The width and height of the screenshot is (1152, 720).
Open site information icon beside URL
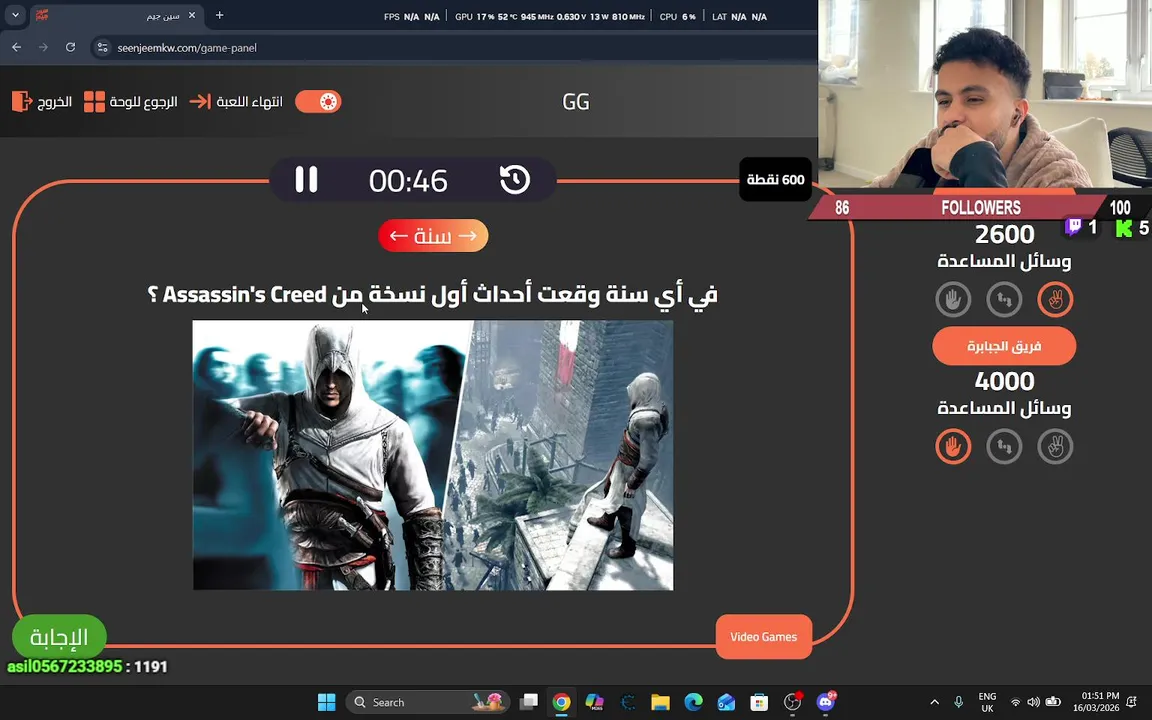click(103, 48)
